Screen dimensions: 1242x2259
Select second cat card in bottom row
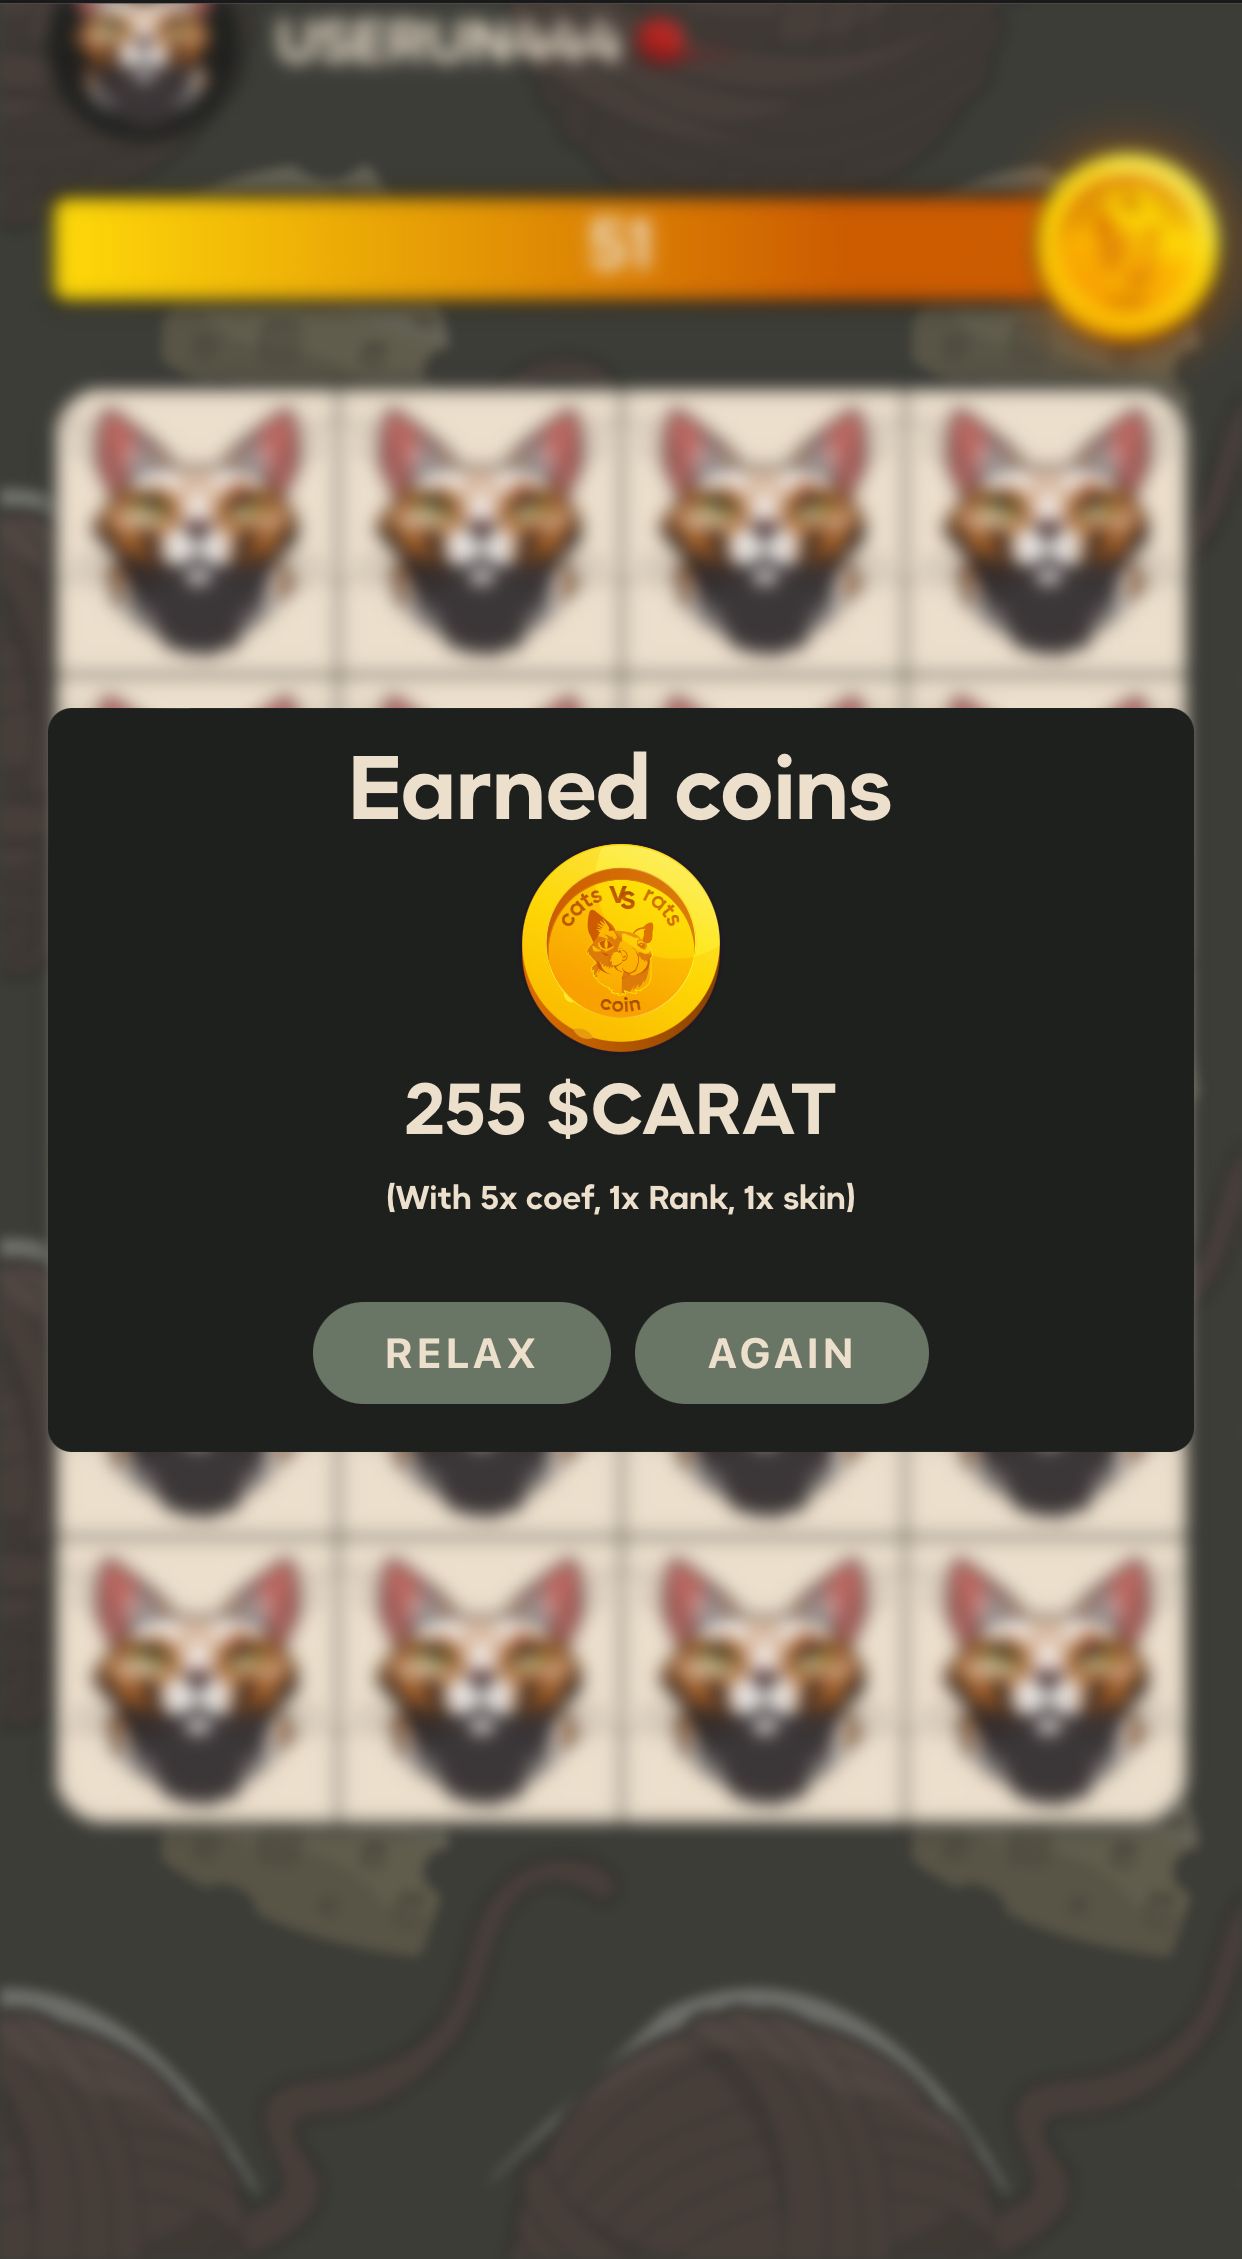(480, 1680)
